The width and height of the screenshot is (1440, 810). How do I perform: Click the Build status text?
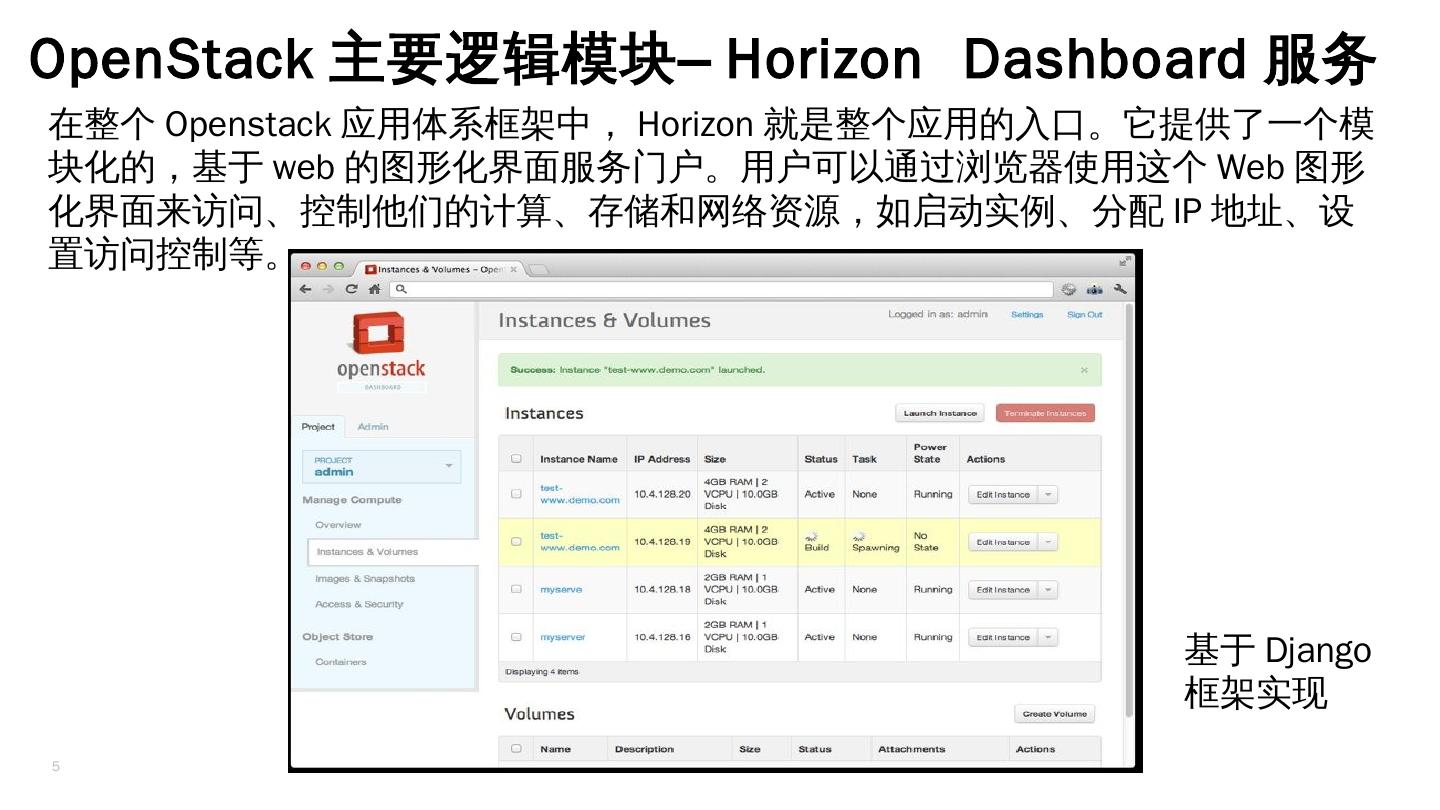pyautogui.click(x=817, y=547)
